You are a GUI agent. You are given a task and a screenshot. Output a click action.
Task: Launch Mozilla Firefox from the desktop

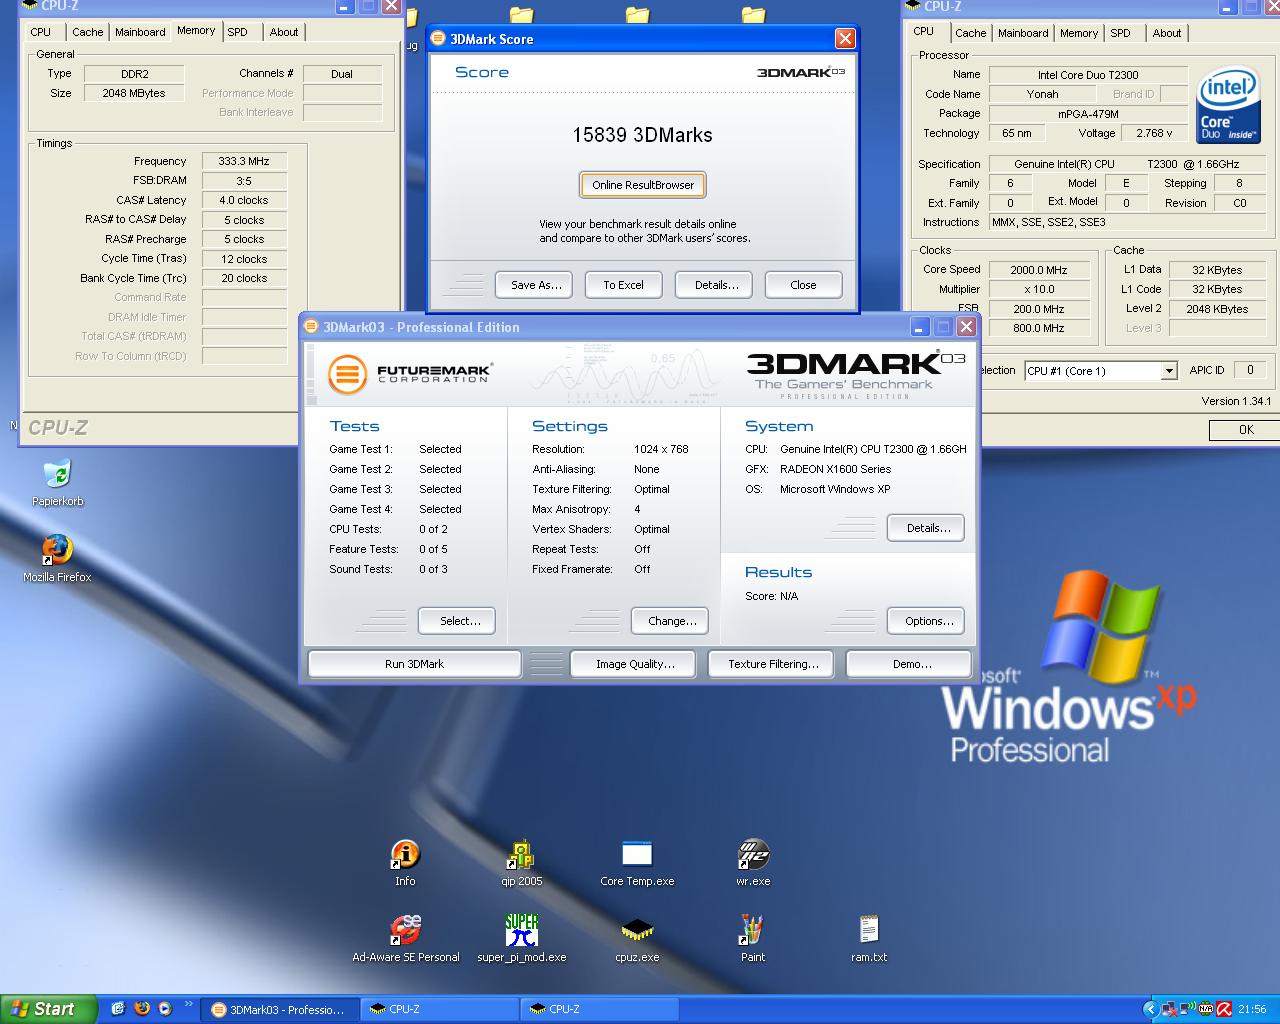click(x=57, y=558)
